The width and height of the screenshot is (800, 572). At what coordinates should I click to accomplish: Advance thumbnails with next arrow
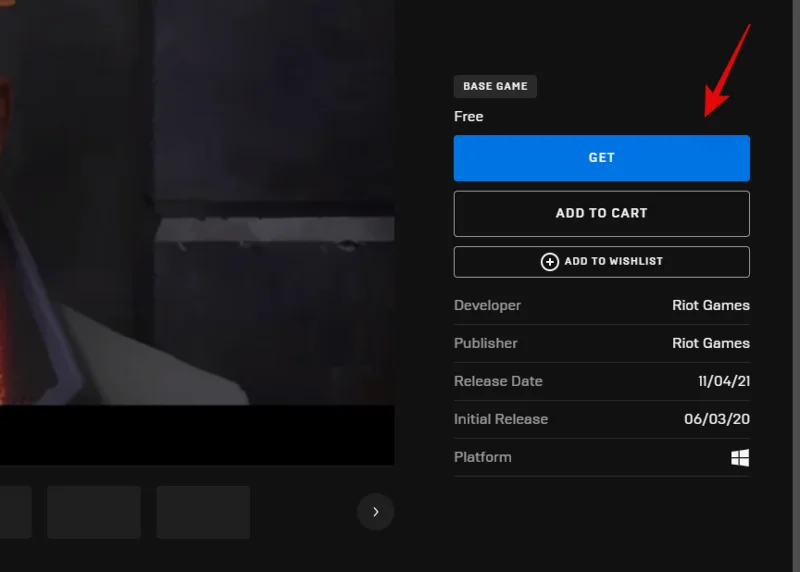(376, 512)
